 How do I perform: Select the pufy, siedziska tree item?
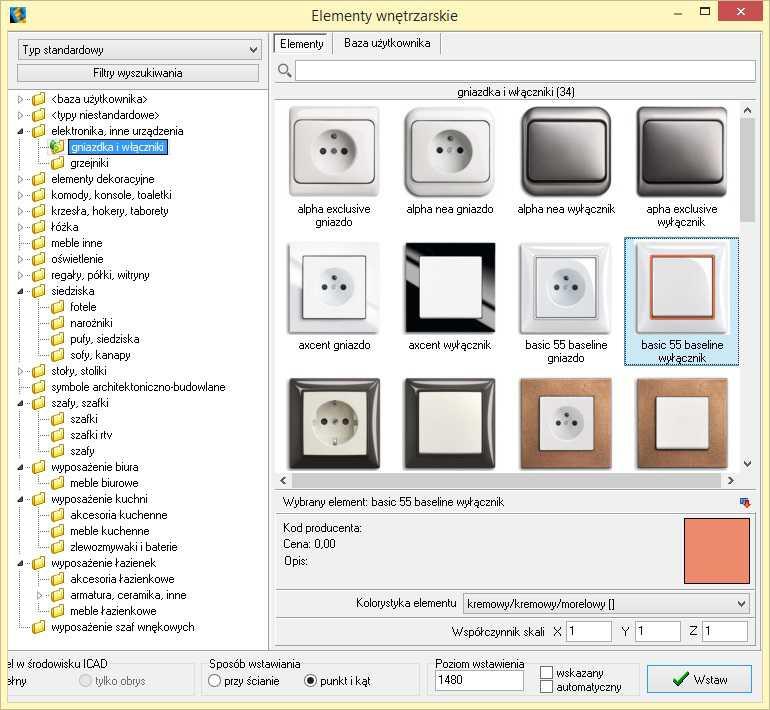[105, 339]
